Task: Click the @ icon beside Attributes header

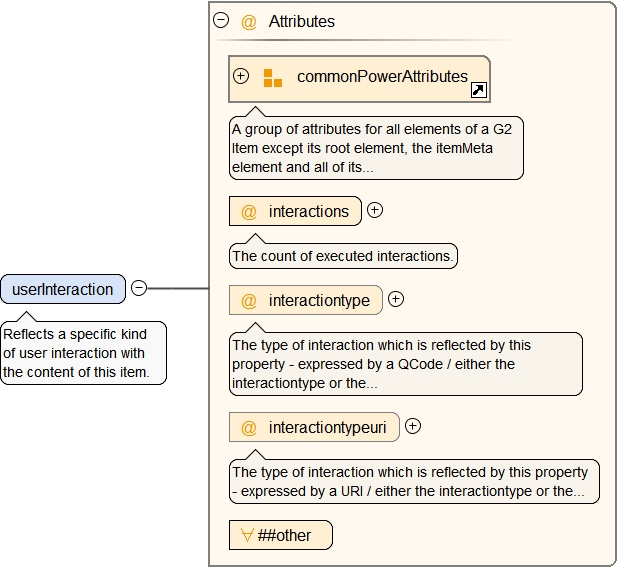Action: (248, 21)
